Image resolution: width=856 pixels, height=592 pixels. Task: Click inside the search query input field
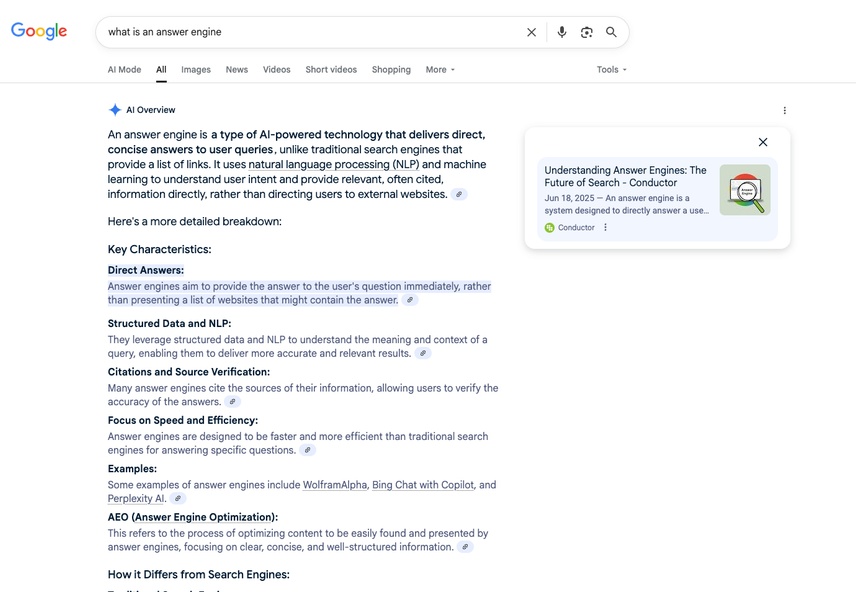[311, 32]
